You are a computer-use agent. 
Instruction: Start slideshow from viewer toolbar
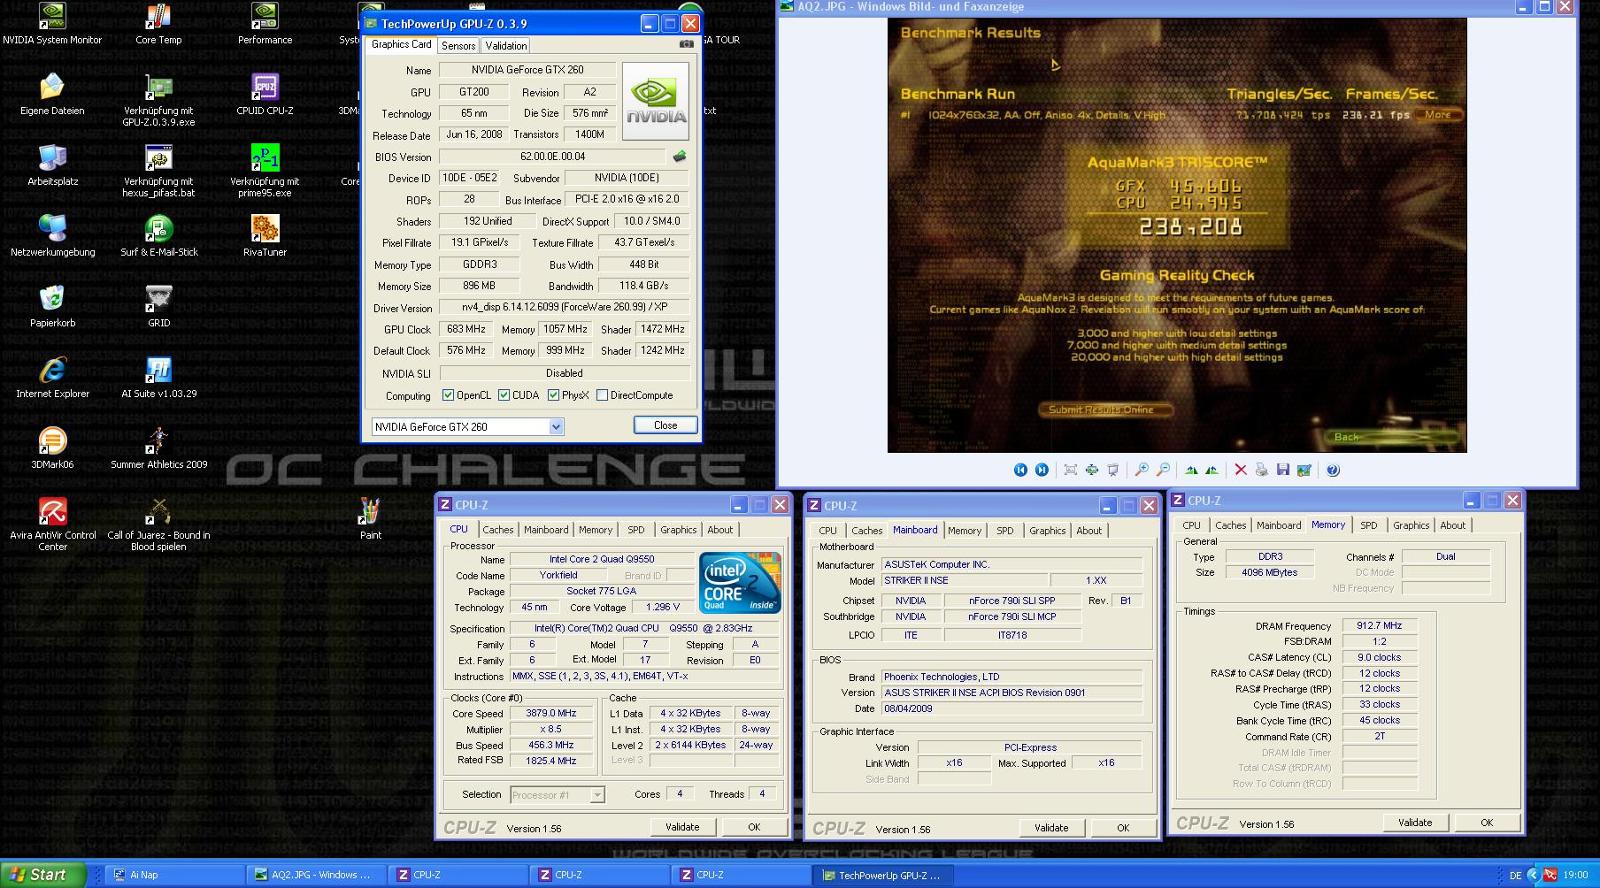pos(1113,470)
